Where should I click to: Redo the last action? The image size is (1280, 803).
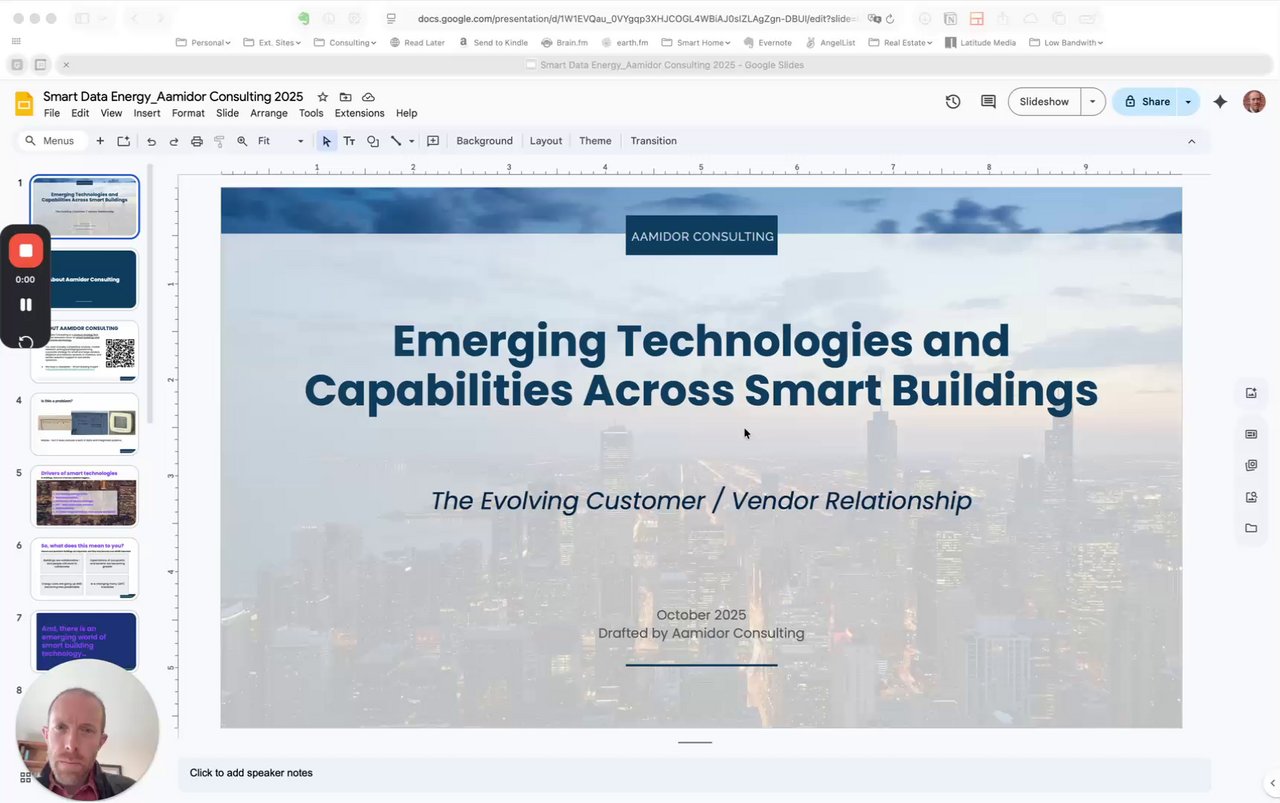point(173,141)
